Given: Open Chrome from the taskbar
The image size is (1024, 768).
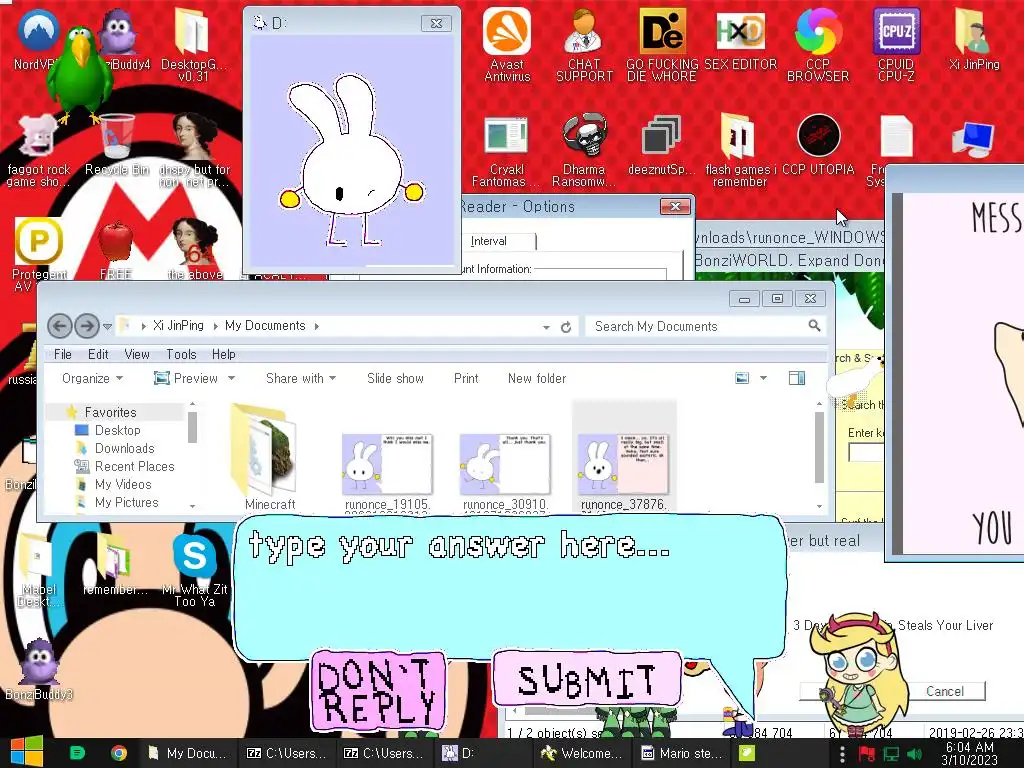Looking at the screenshot, I should (x=118, y=753).
